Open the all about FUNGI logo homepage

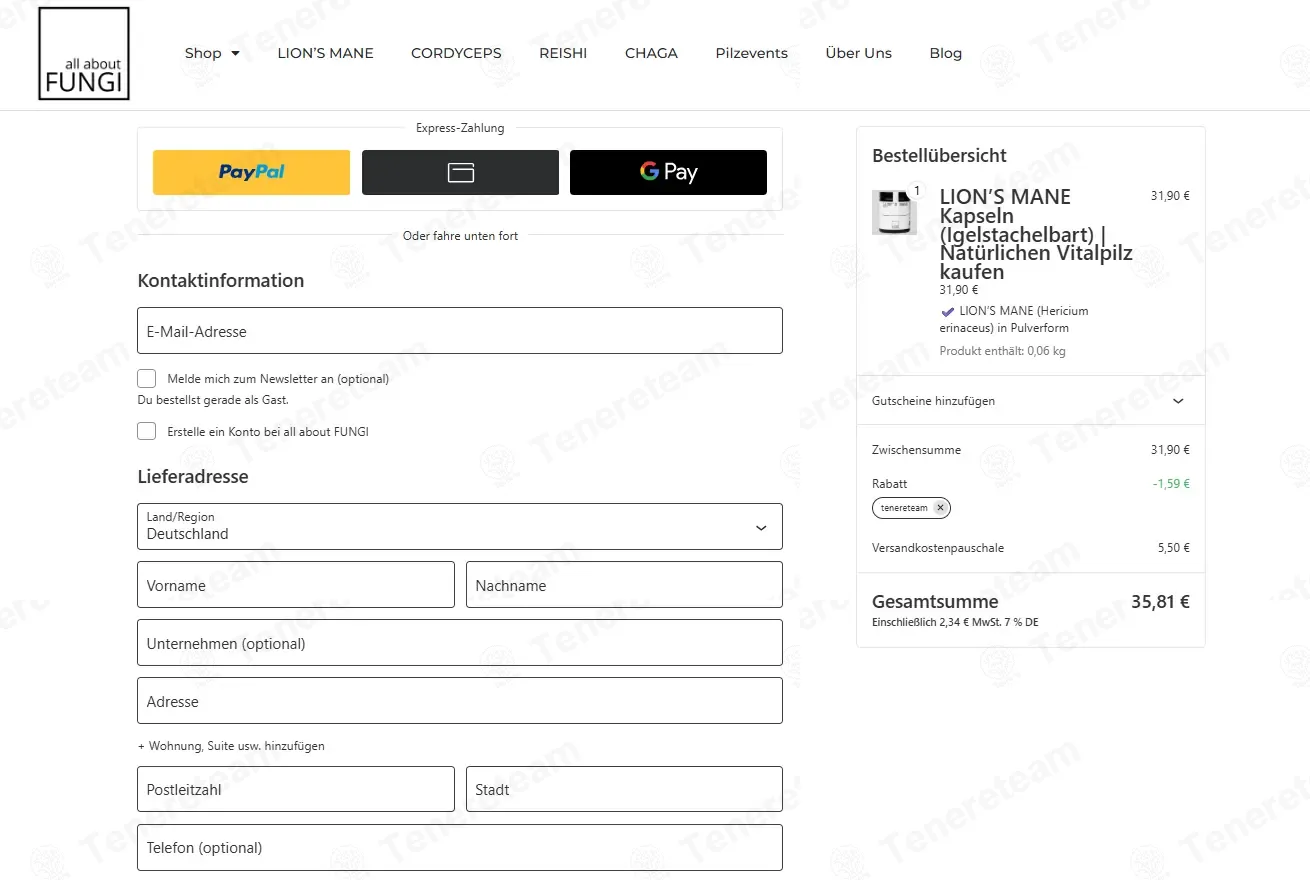coord(84,54)
